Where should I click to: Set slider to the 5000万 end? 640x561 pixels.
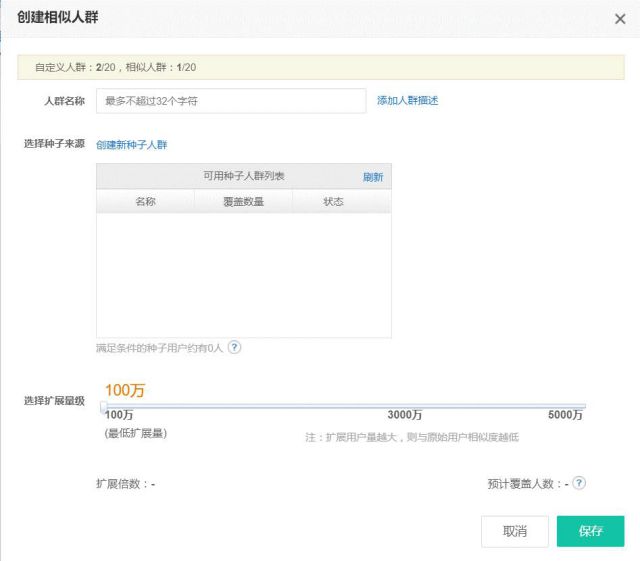click(x=583, y=406)
